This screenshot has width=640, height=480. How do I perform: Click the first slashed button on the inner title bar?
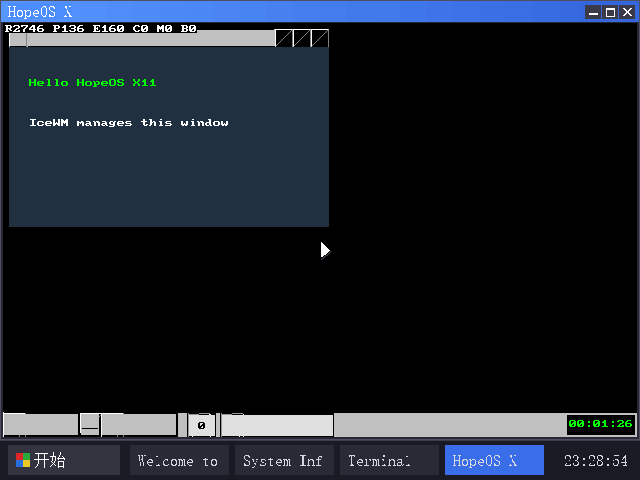(284, 38)
